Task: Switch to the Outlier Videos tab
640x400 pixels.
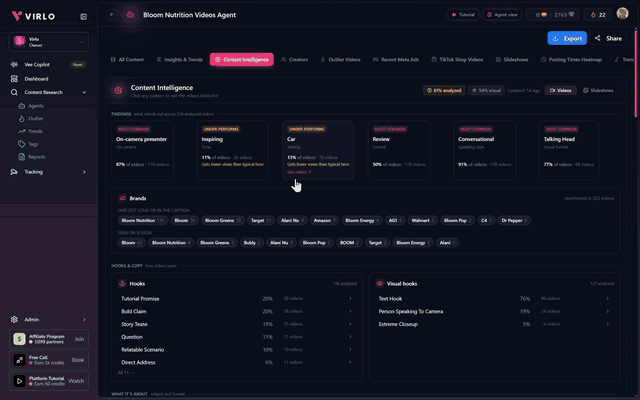Action: point(340,60)
